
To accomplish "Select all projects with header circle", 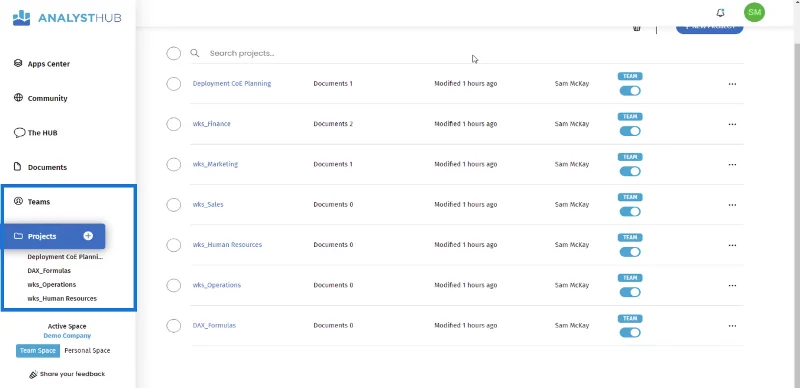I will tap(173, 53).
